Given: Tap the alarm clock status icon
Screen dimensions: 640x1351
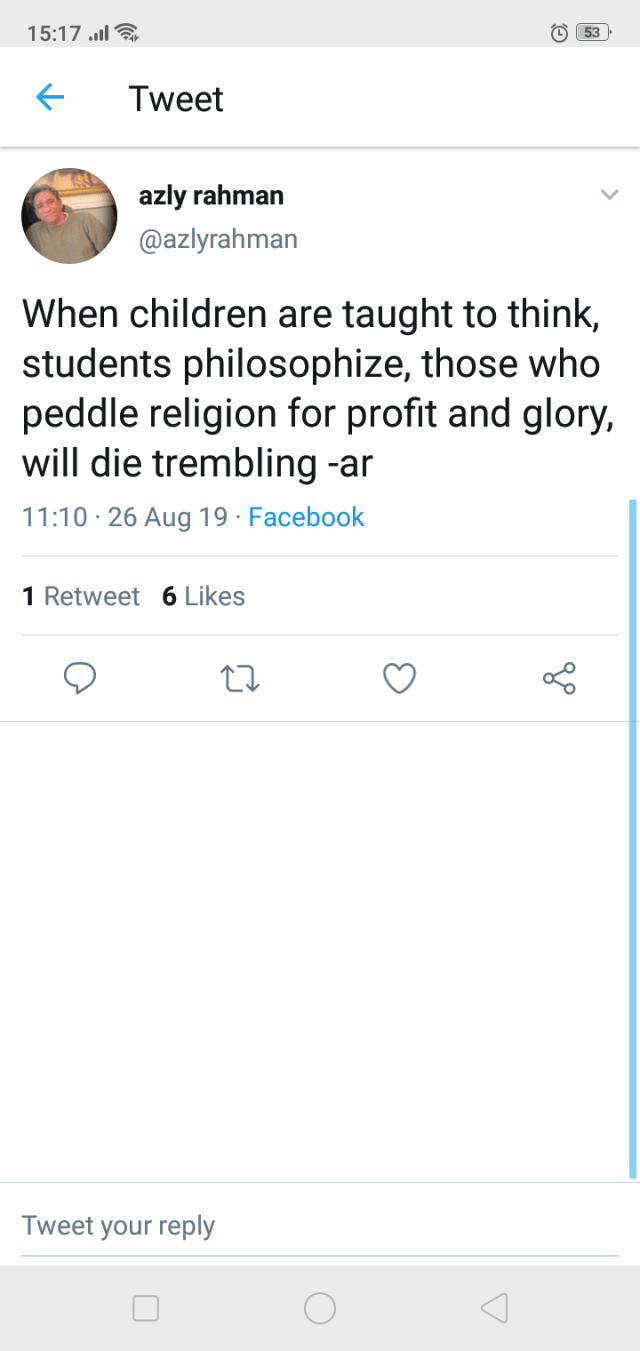Looking at the screenshot, I should tap(560, 33).
